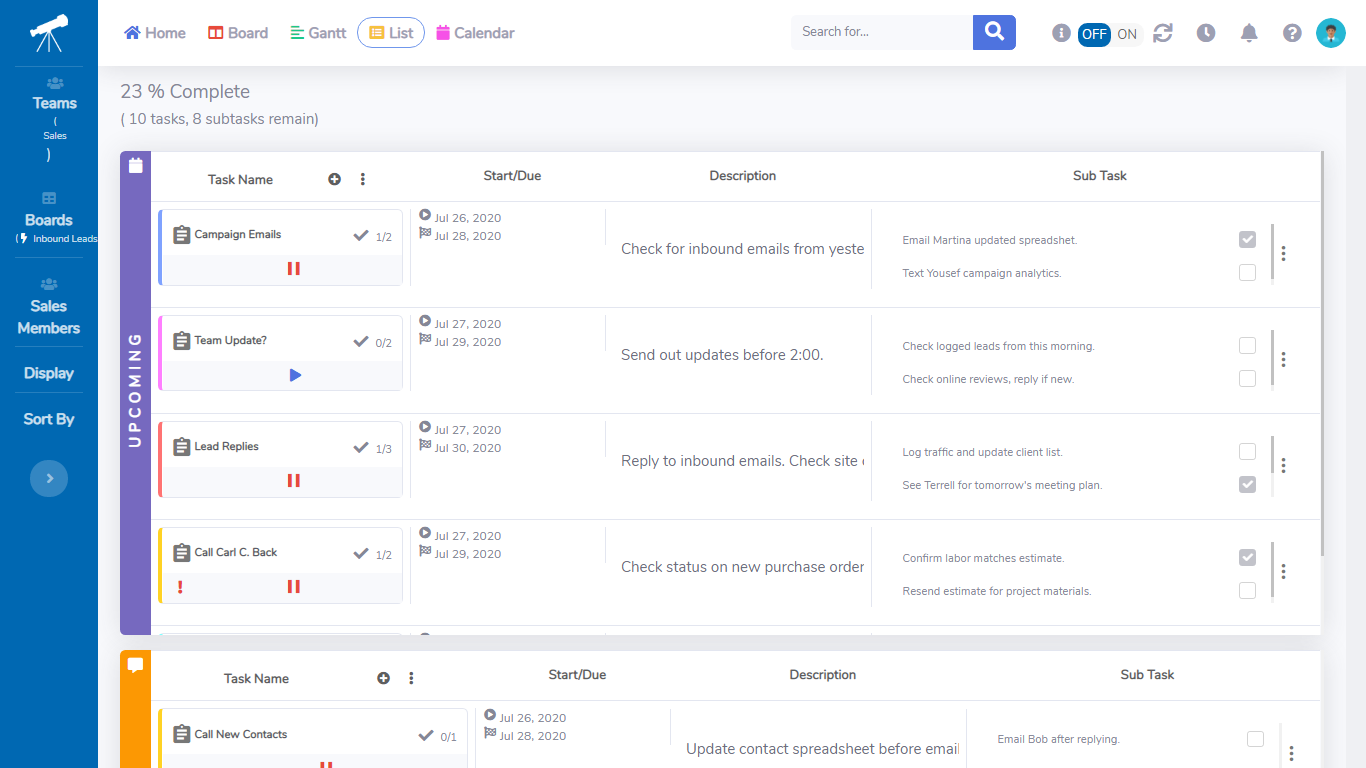Click Send out updates before 2:00 description

coord(722,355)
